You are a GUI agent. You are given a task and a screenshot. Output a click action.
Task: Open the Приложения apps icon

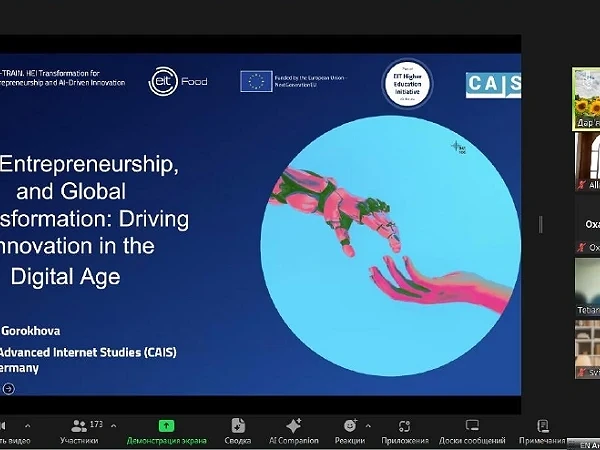(x=404, y=426)
